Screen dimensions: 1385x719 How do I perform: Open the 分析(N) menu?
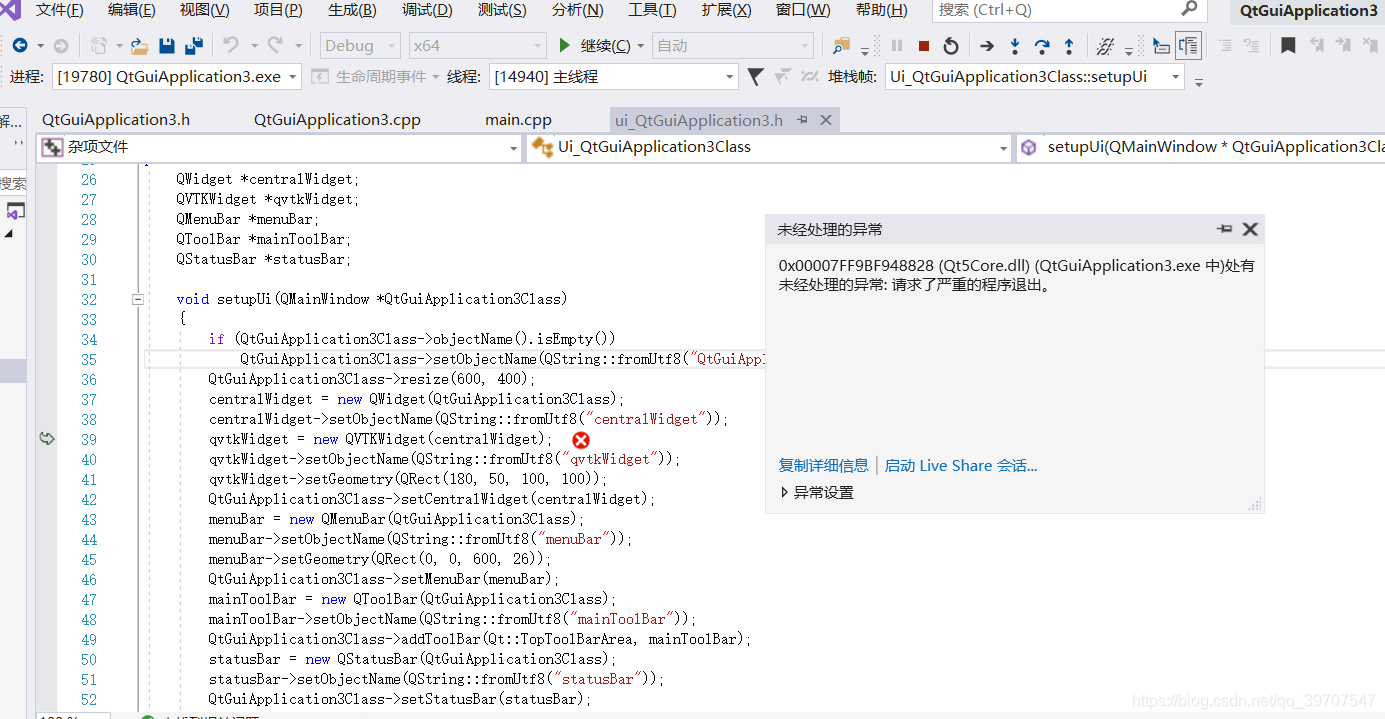tap(577, 10)
